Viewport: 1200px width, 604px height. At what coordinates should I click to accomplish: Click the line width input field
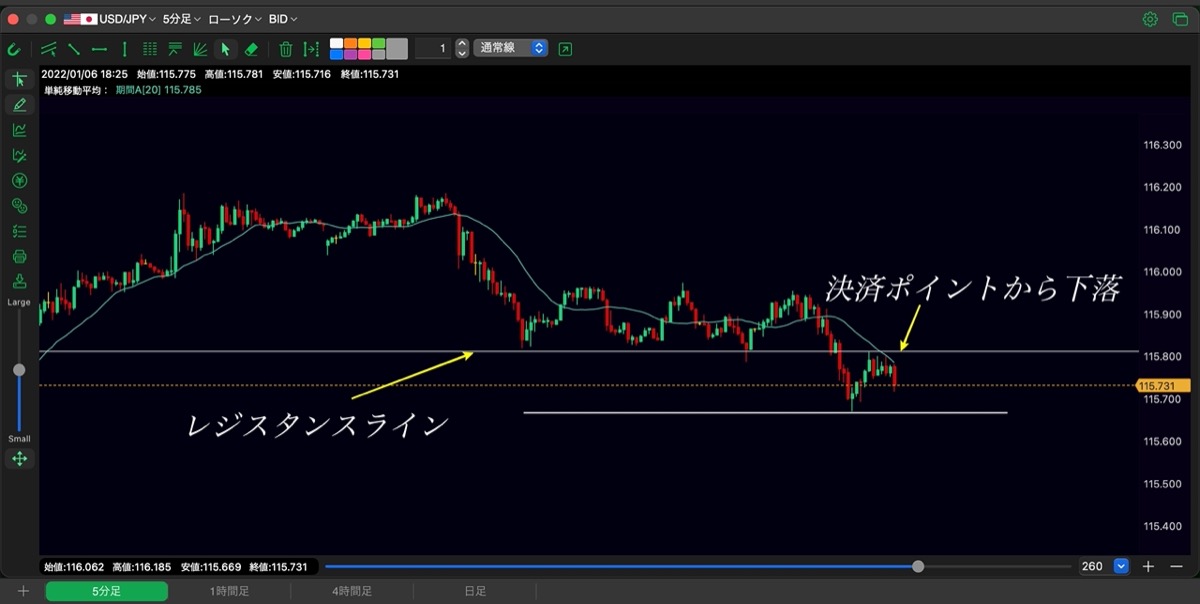(x=433, y=48)
